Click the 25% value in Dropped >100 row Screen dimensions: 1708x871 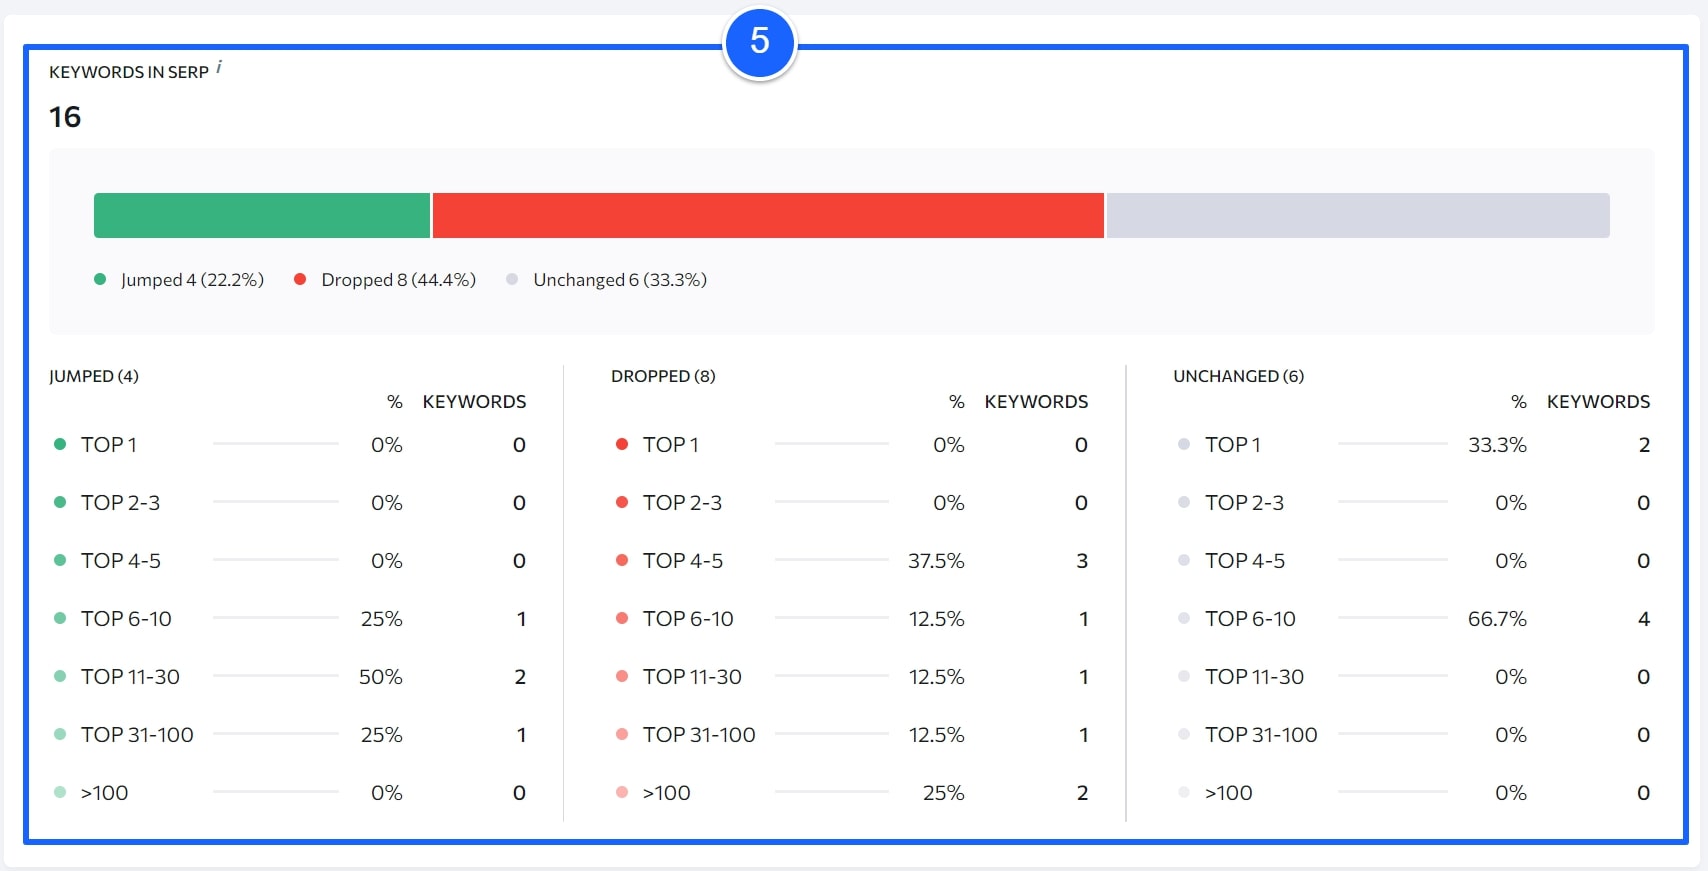pos(944,793)
